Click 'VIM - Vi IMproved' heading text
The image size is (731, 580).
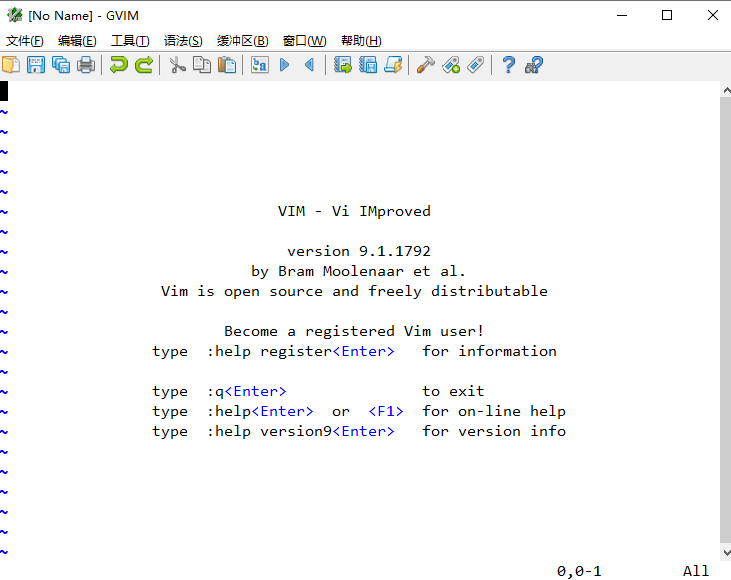(354, 211)
